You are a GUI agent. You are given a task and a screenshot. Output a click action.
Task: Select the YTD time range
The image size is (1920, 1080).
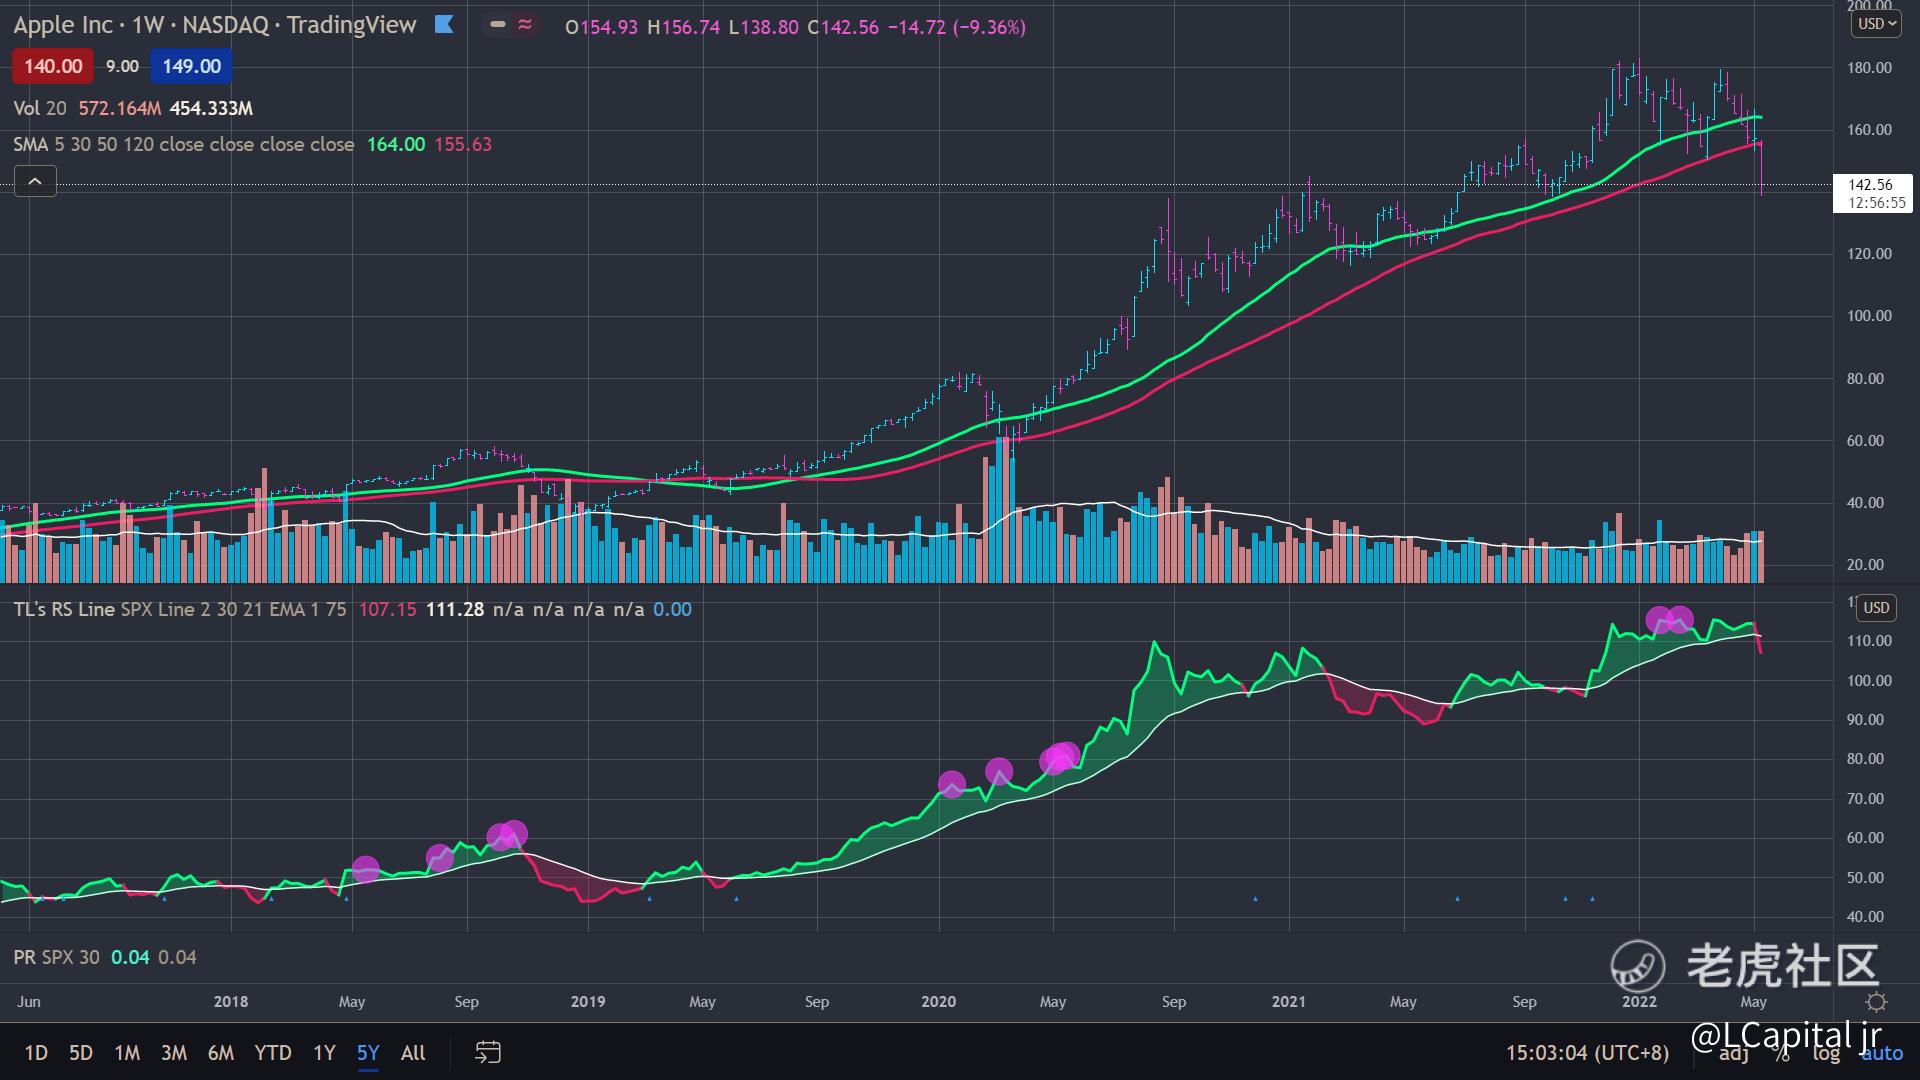coord(272,1052)
